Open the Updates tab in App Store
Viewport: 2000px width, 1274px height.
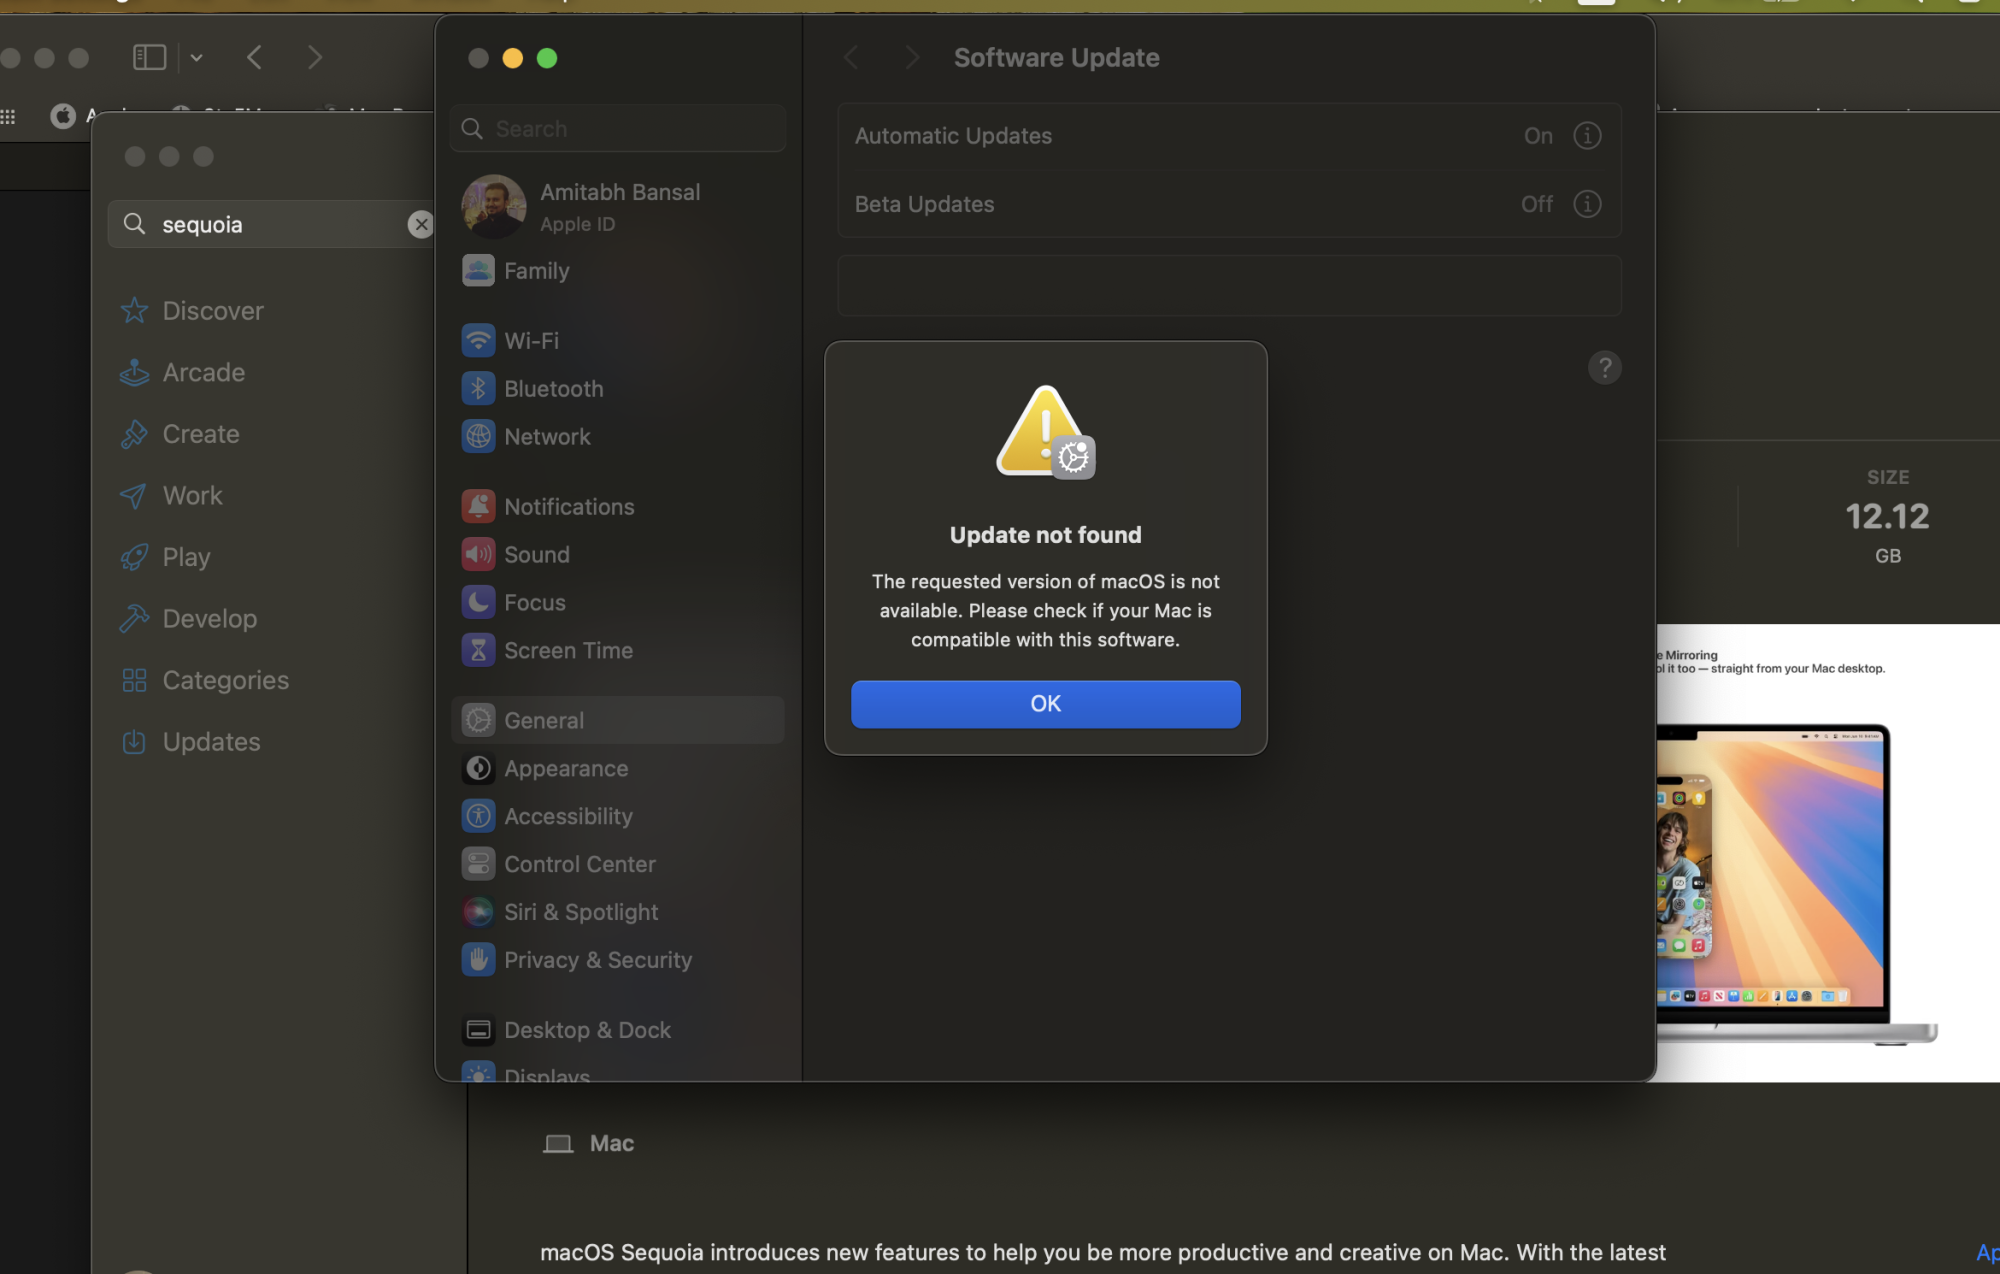click(211, 742)
